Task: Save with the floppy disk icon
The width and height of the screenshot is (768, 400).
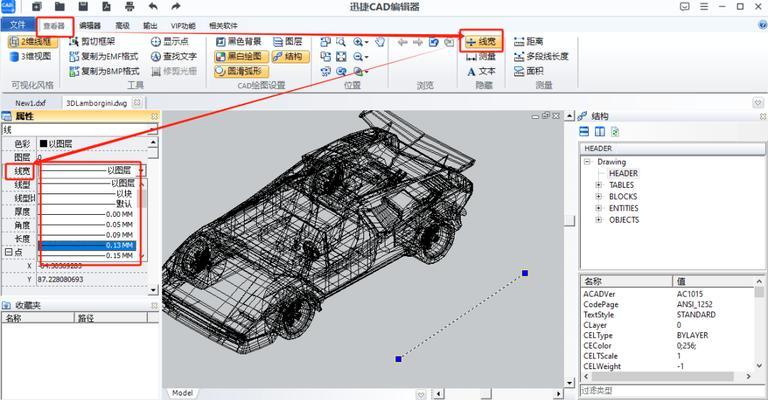Action: click(83, 7)
